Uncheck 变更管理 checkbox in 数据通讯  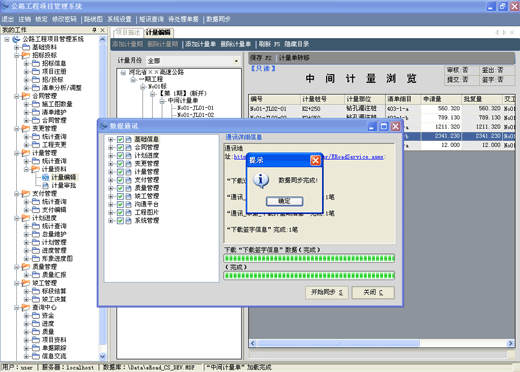pos(120,164)
